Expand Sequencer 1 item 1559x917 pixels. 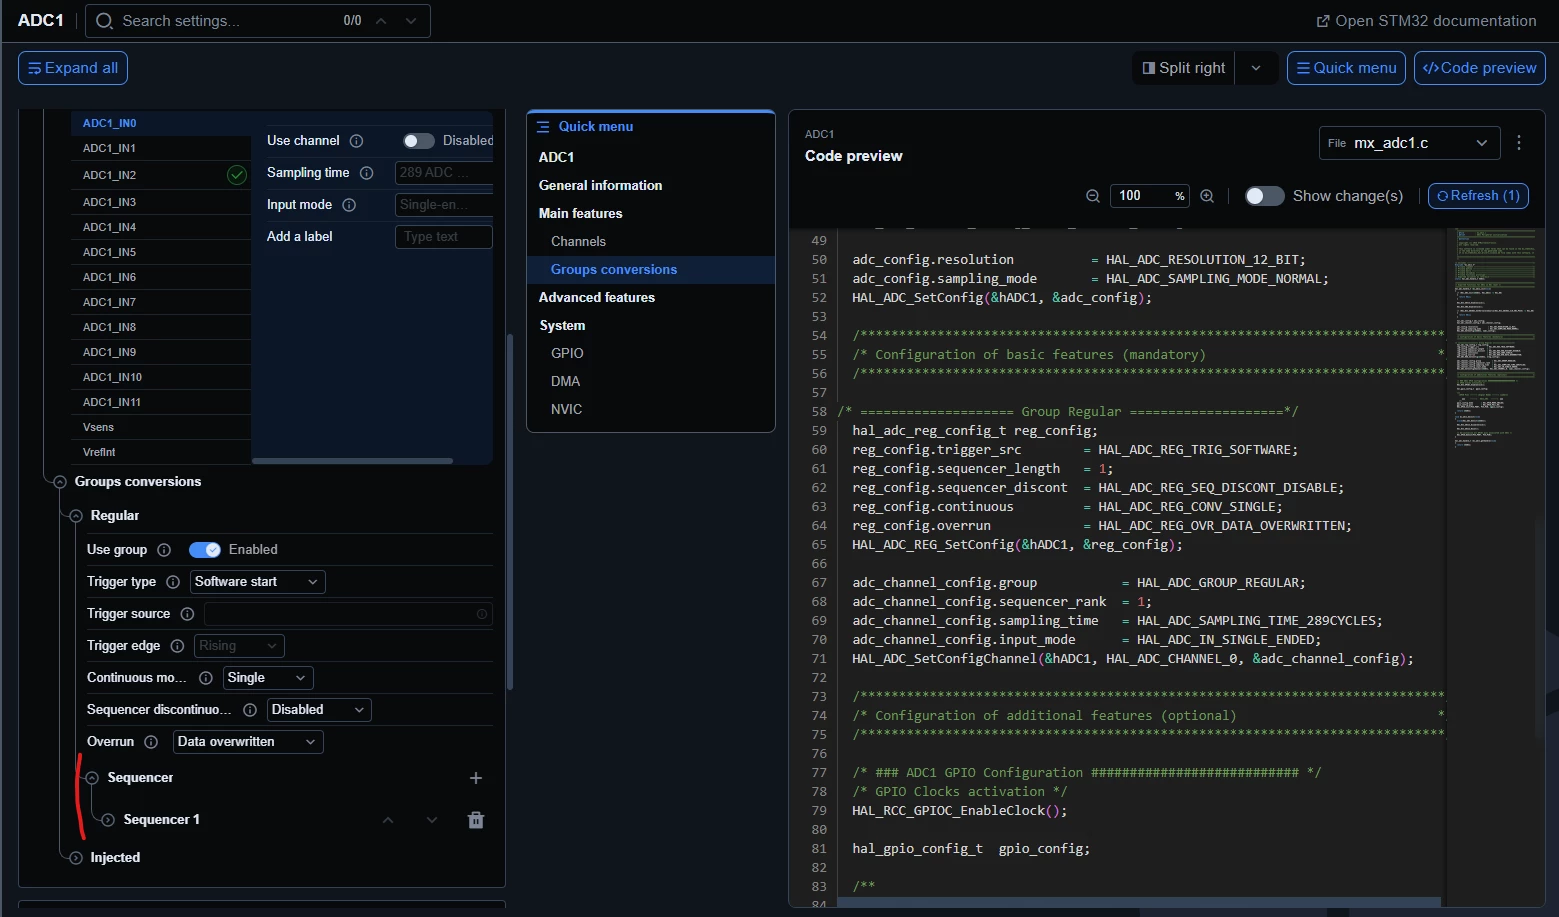(108, 820)
